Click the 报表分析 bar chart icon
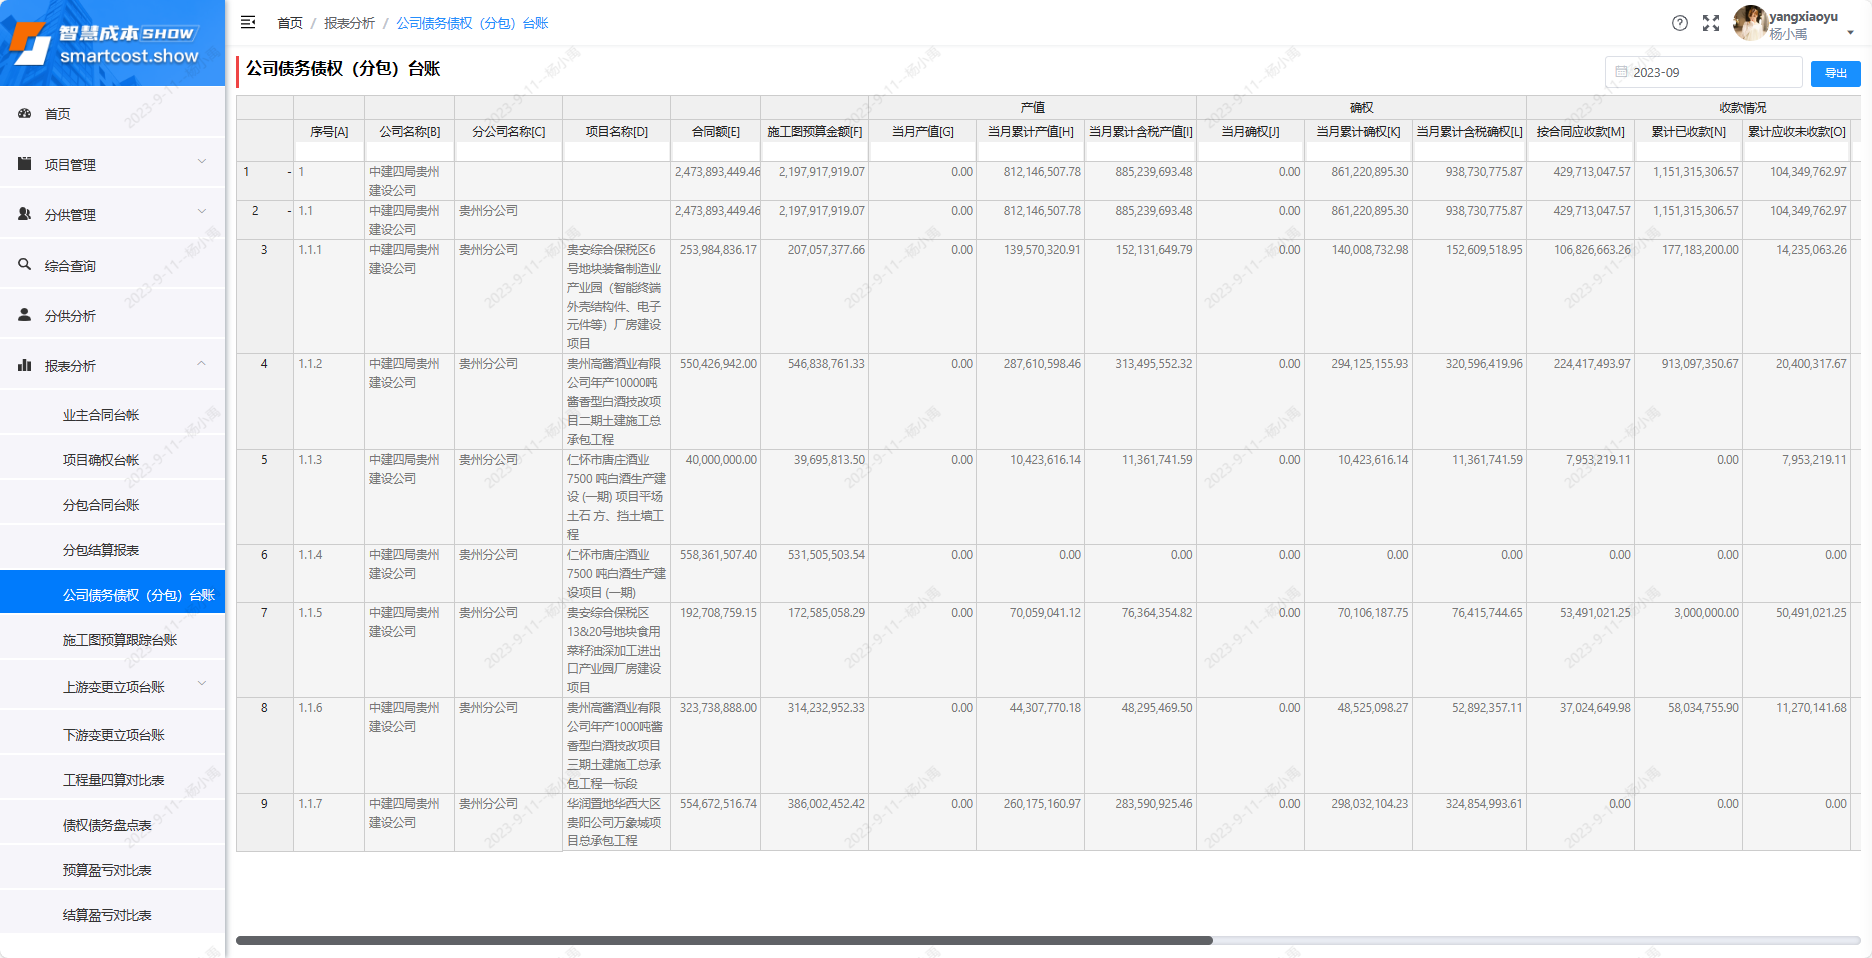 tap(25, 366)
